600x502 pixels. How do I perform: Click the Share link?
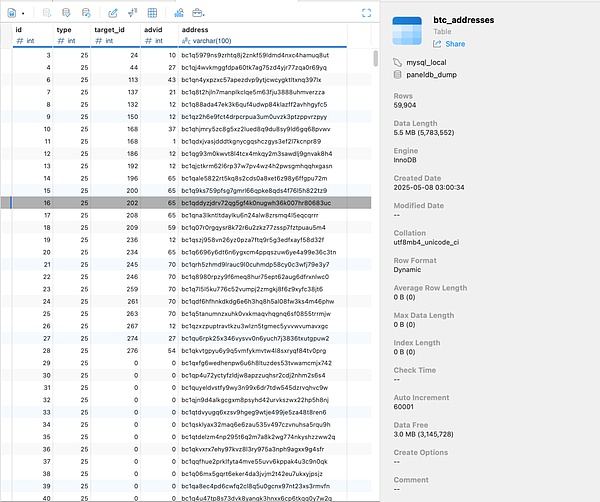[x=455, y=44]
